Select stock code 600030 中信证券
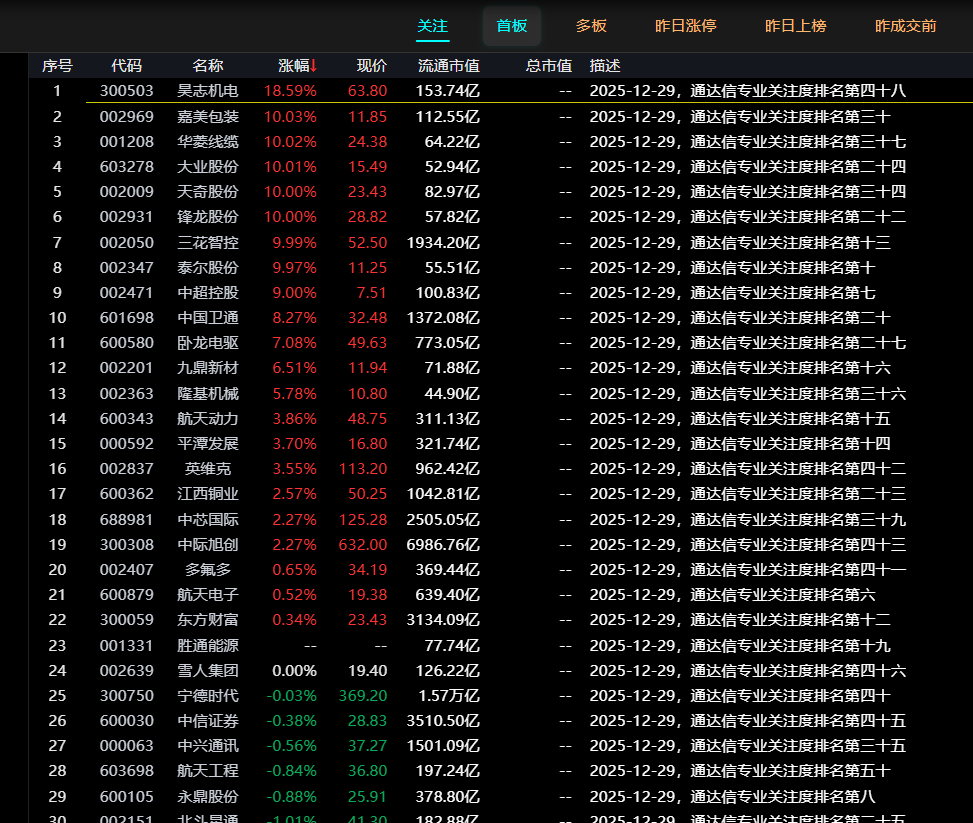This screenshot has width=973, height=823. [x=126, y=720]
